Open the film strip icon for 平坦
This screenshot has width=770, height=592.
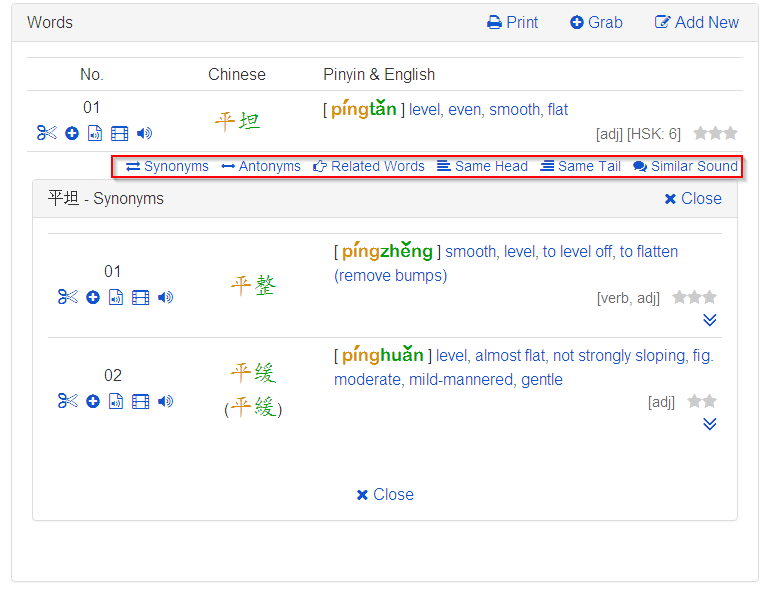tap(120, 133)
